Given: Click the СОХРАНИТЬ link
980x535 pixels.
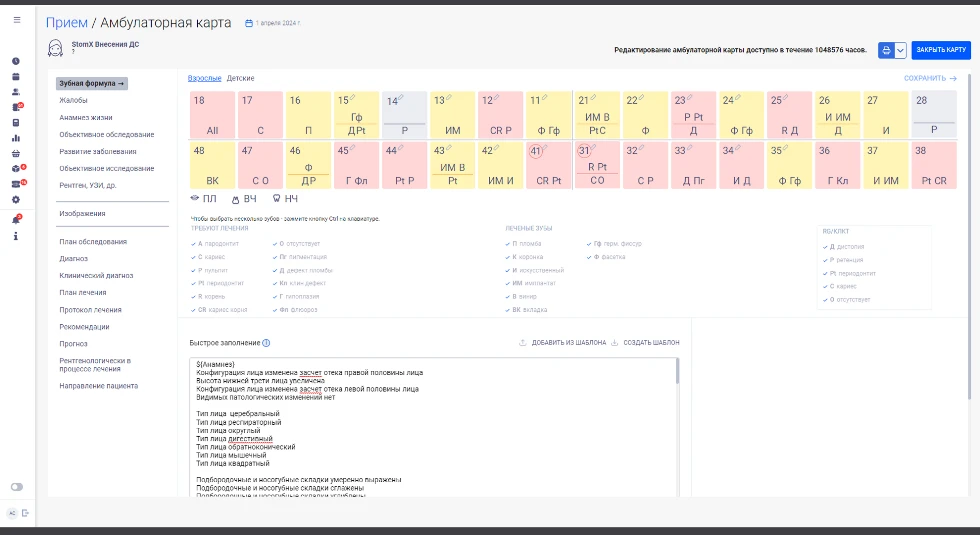Looking at the screenshot, I should (930, 78).
